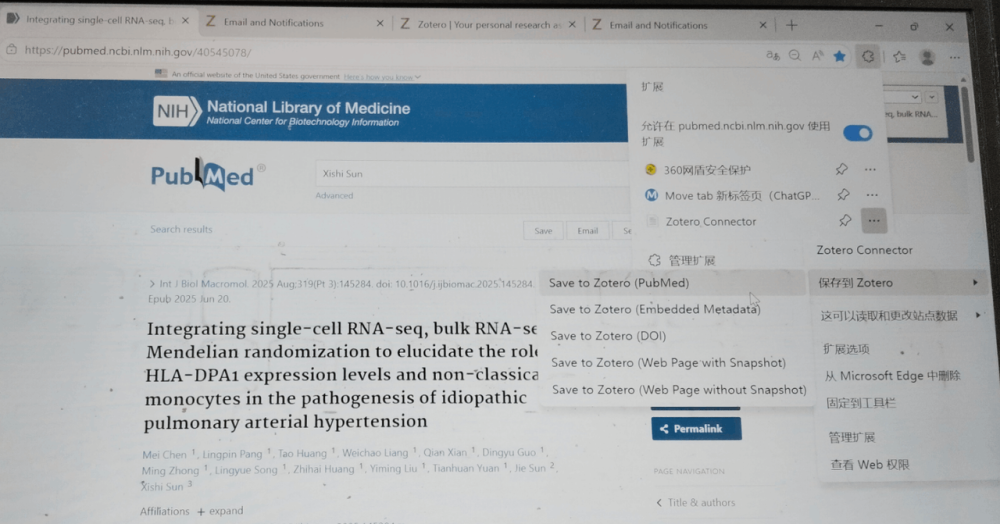Select 固定到工具栏 menu entry
The image size is (1000, 524).
pyautogui.click(x=861, y=403)
